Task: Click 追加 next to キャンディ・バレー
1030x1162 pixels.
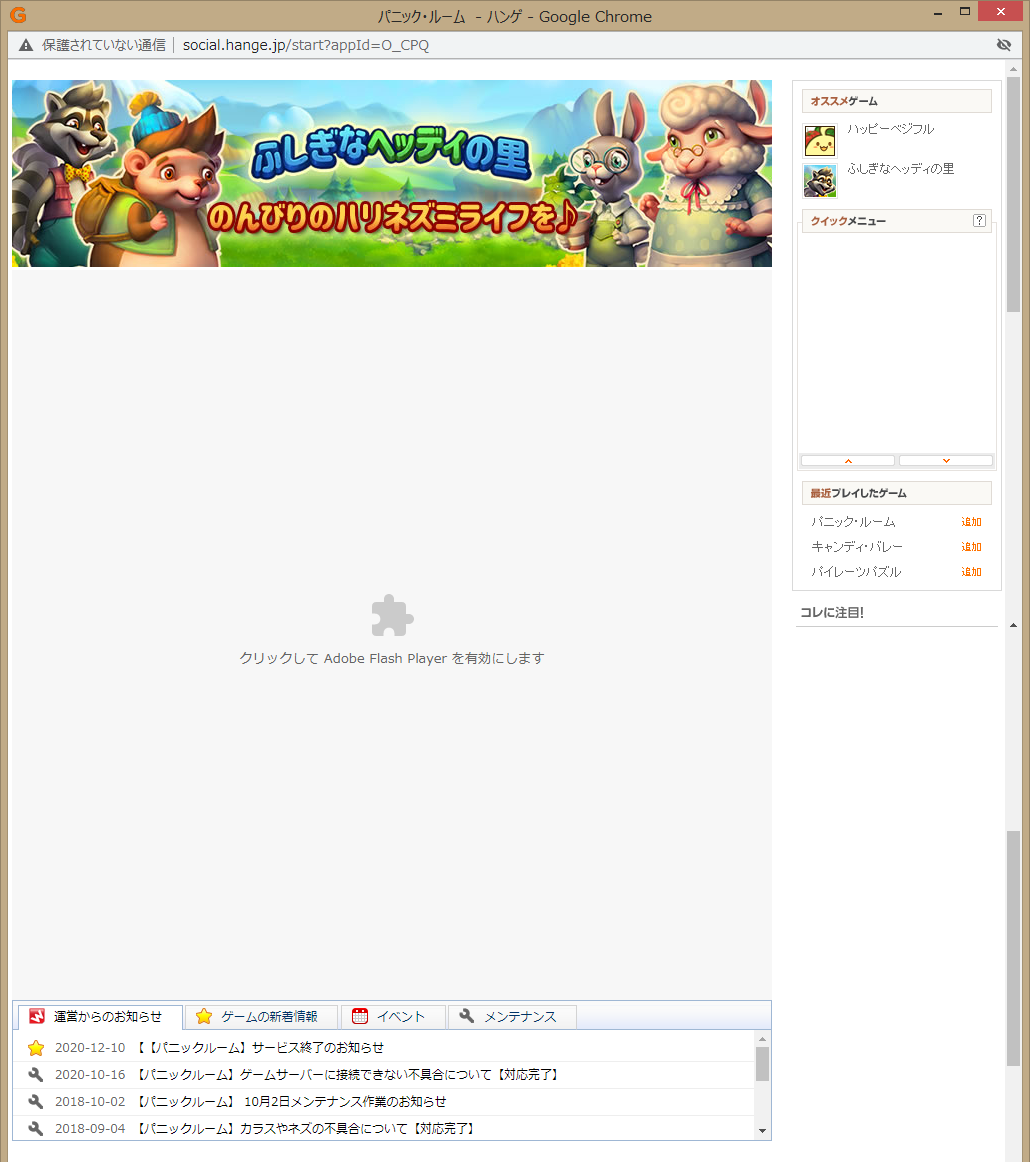Action: tap(971, 547)
